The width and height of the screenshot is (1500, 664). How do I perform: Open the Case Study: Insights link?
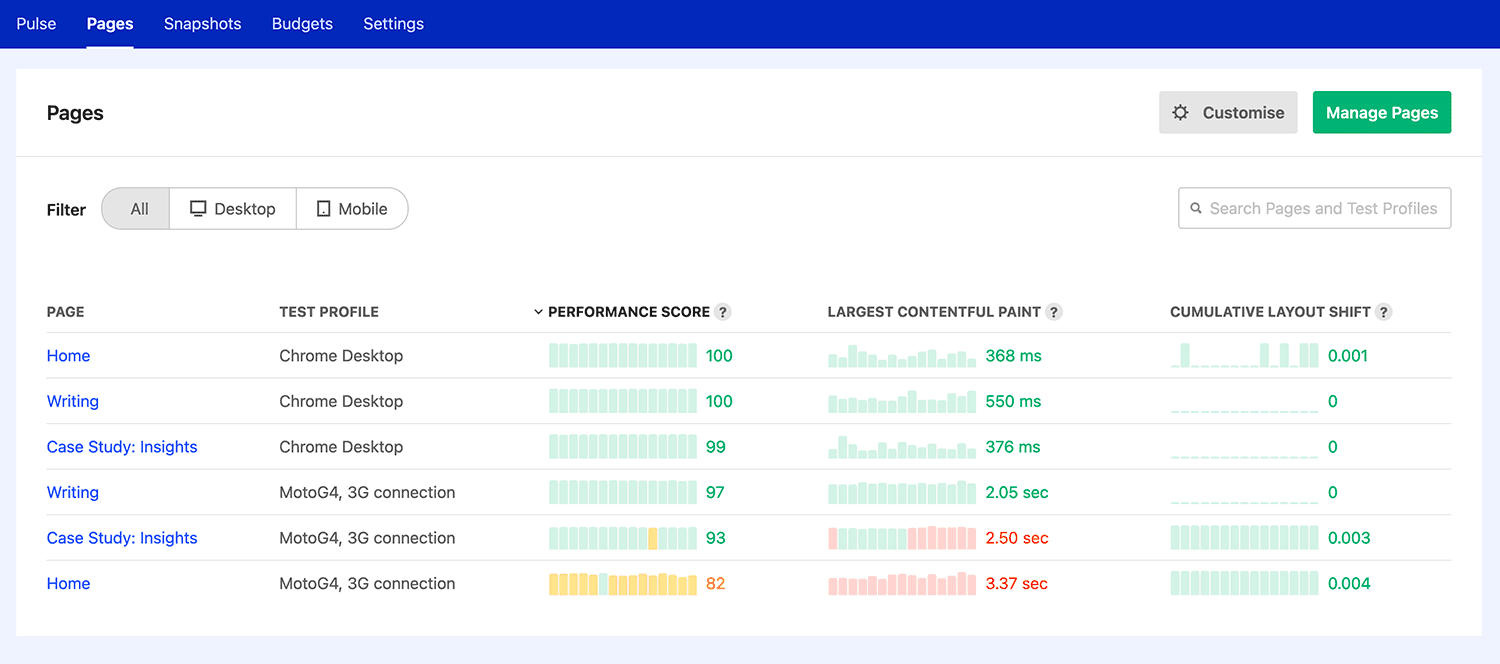click(x=122, y=446)
